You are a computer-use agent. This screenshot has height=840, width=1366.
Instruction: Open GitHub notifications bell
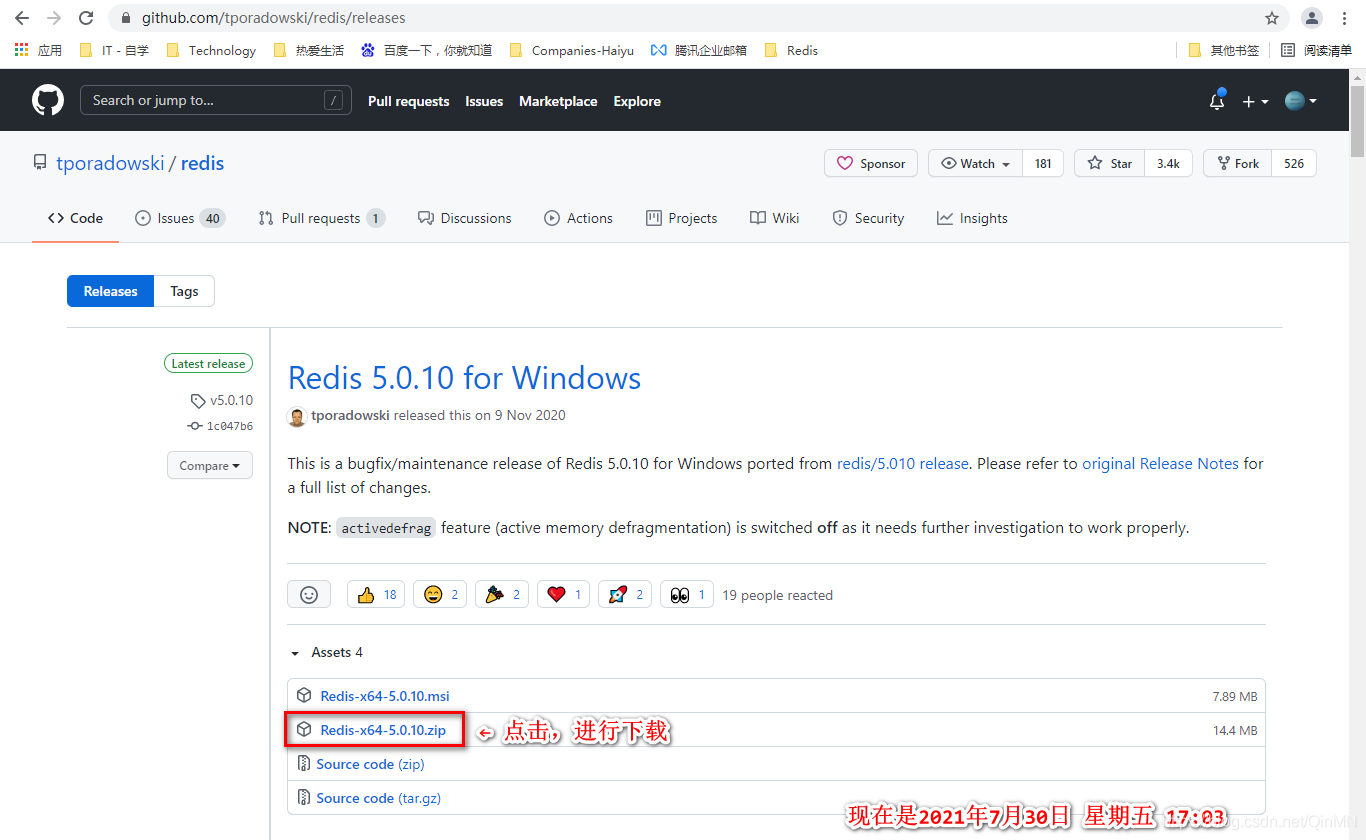coord(1217,101)
